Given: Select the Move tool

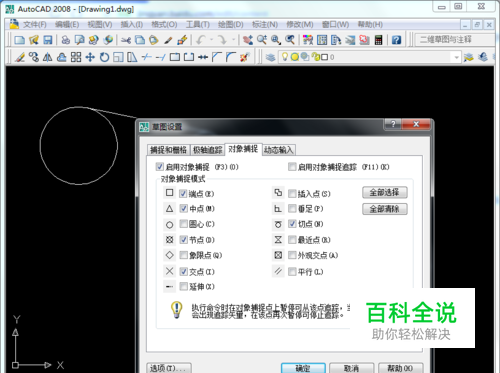Looking at the screenshot, I should [90, 57].
